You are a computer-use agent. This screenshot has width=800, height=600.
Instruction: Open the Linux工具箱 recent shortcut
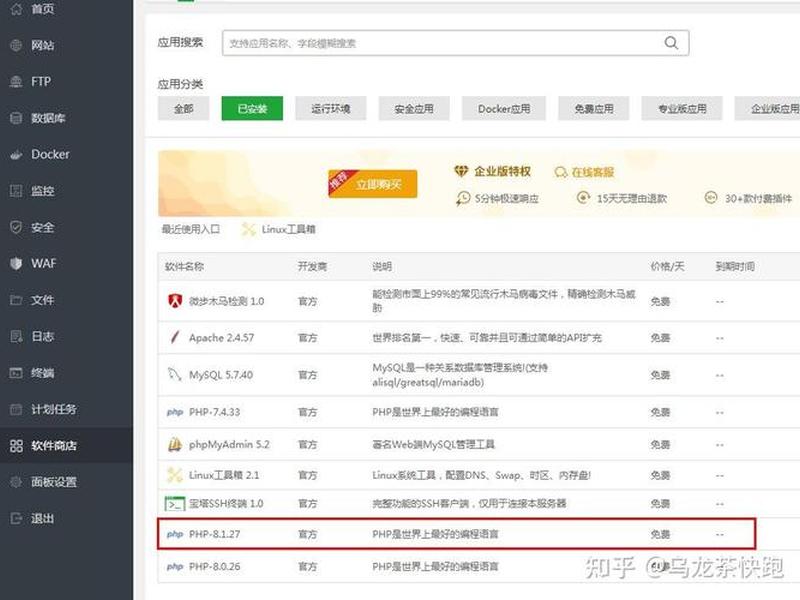[279, 230]
